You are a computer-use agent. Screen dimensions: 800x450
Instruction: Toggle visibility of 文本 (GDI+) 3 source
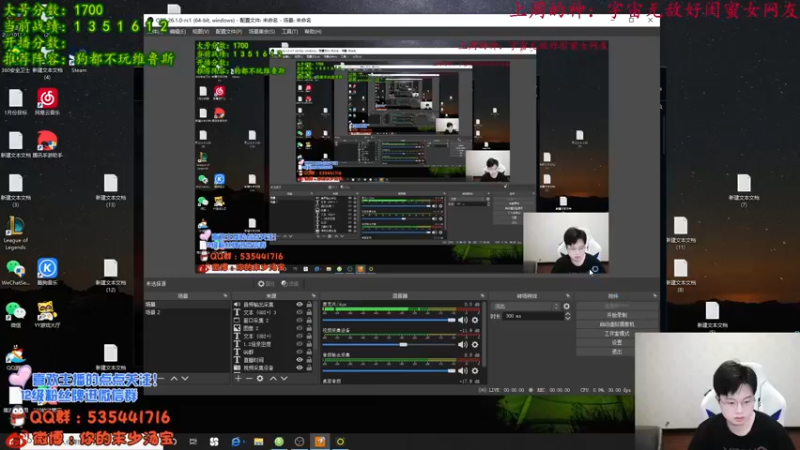(299, 312)
